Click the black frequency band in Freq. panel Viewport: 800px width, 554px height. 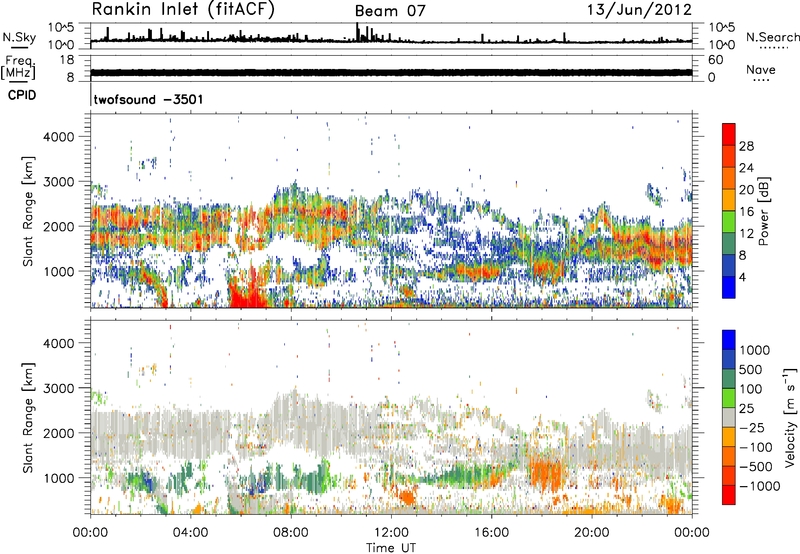pyautogui.click(x=391, y=72)
